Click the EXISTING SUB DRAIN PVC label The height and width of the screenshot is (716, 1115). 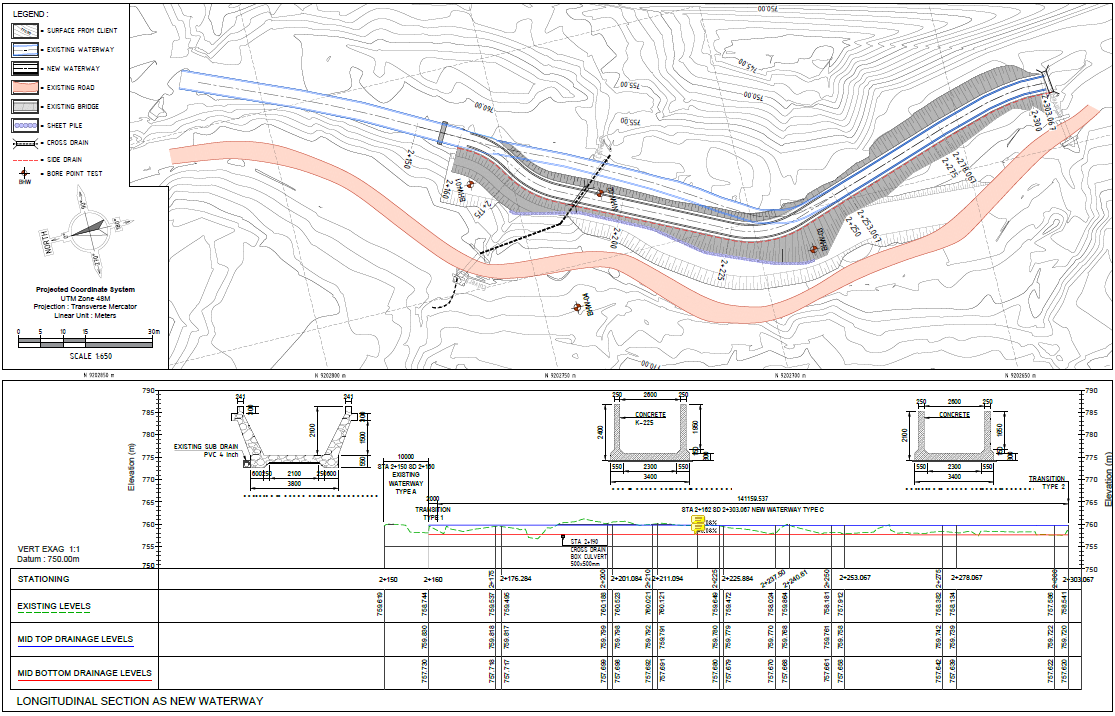pyautogui.click(x=204, y=450)
